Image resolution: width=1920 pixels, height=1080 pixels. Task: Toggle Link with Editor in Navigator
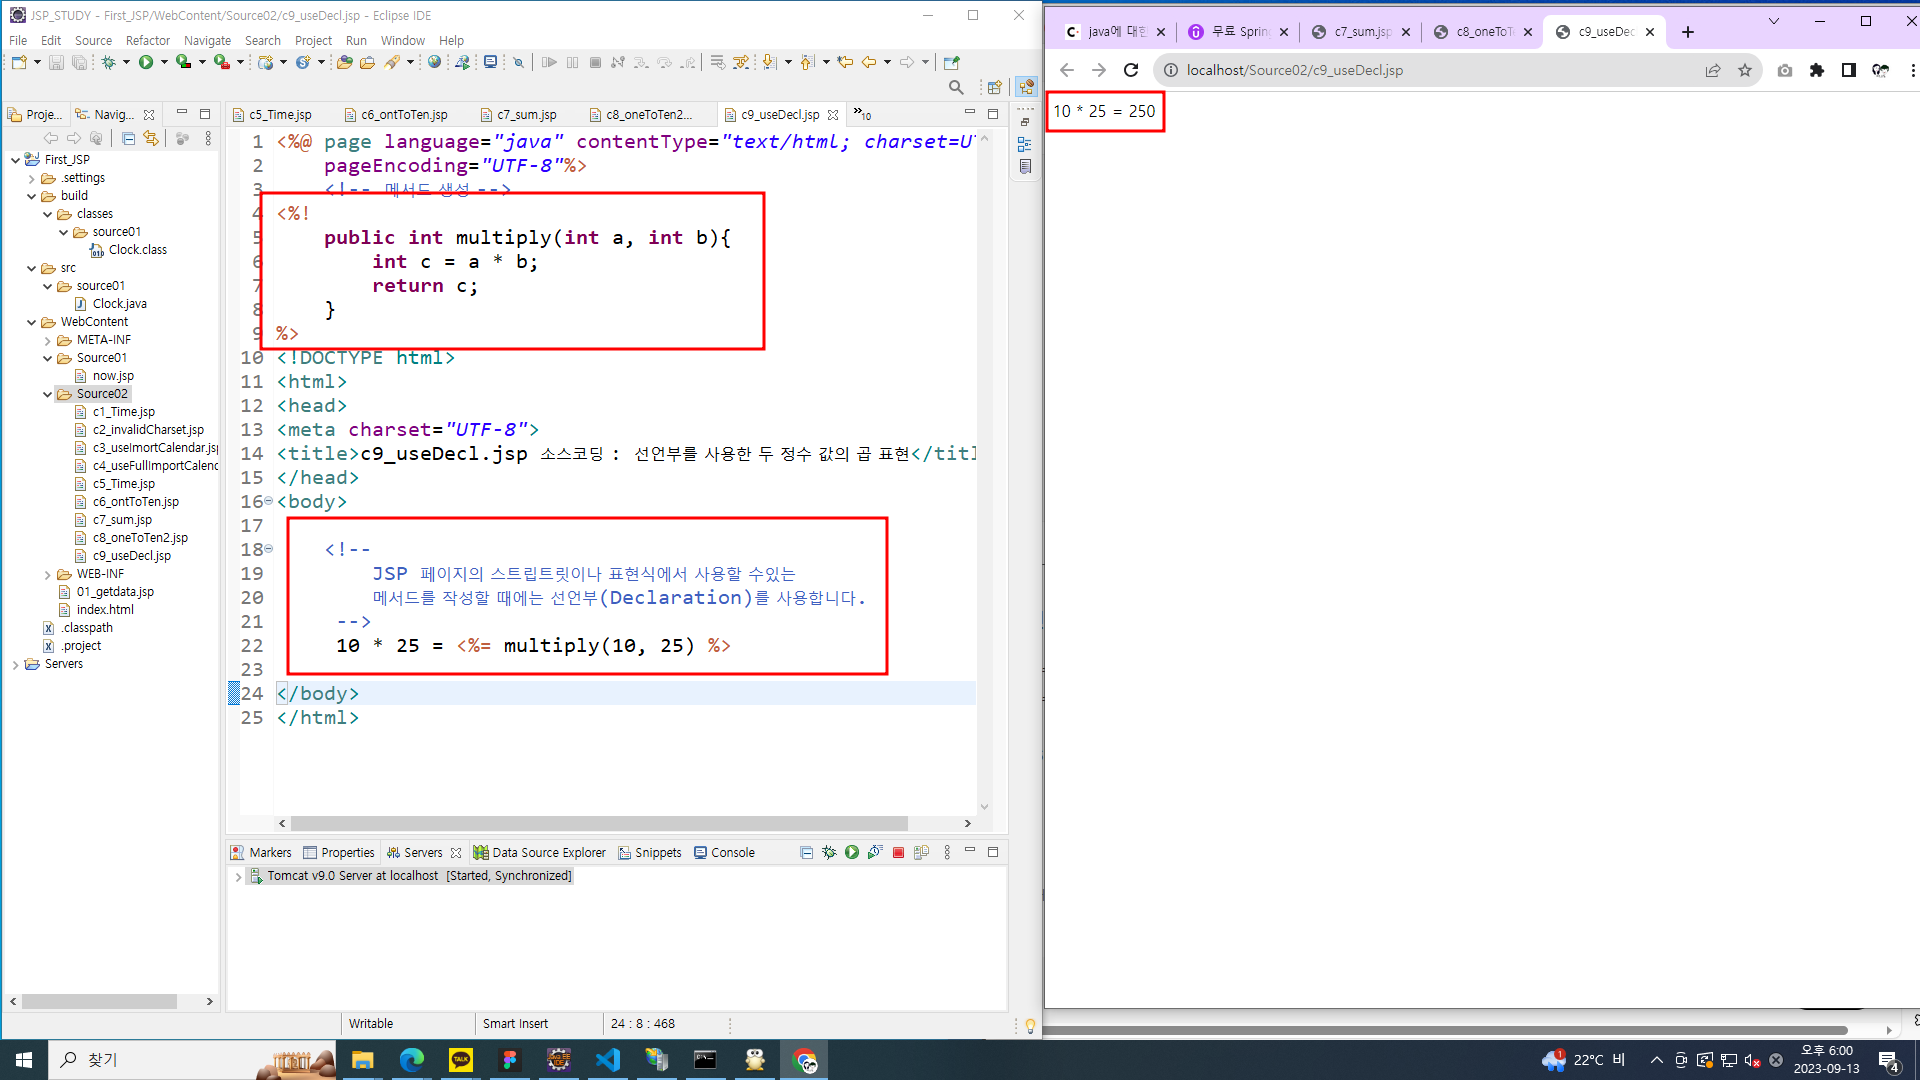(150, 139)
